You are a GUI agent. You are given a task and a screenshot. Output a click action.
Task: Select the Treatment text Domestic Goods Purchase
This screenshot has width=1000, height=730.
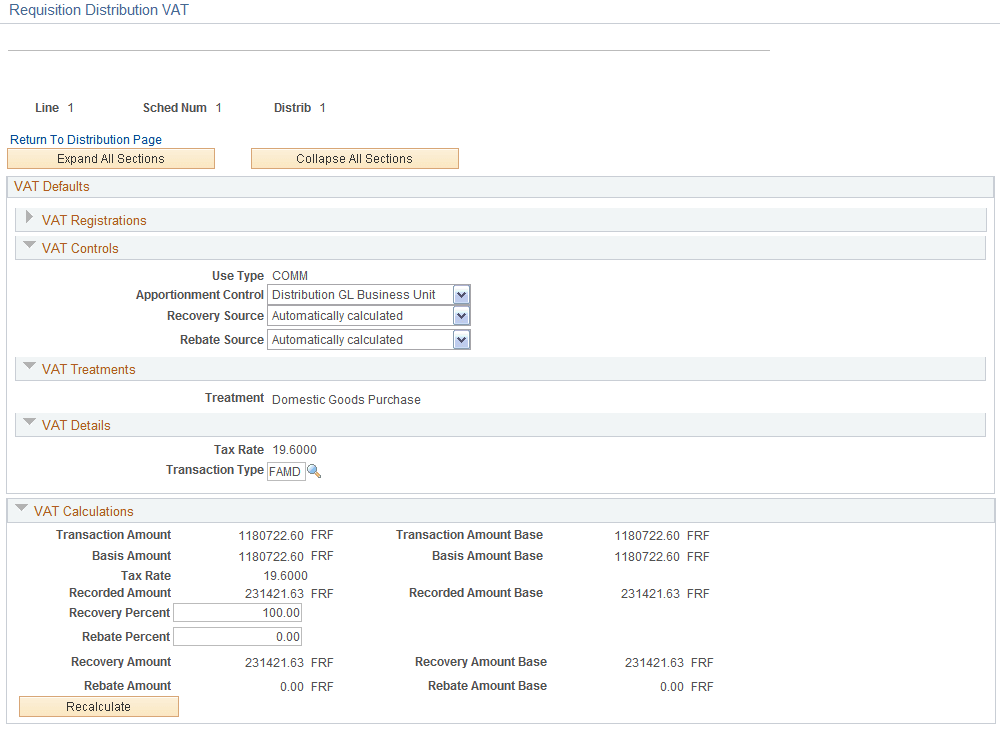click(x=346, y=400)
